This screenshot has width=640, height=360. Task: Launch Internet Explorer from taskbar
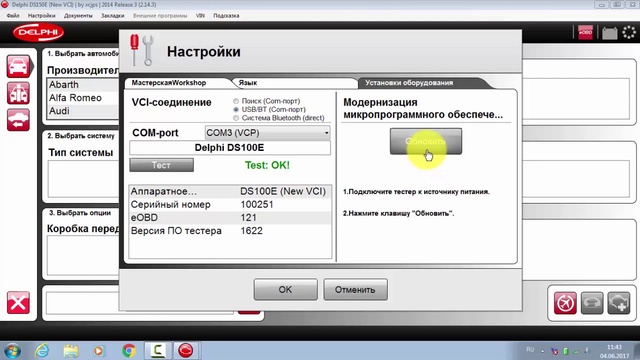[42, 351]
